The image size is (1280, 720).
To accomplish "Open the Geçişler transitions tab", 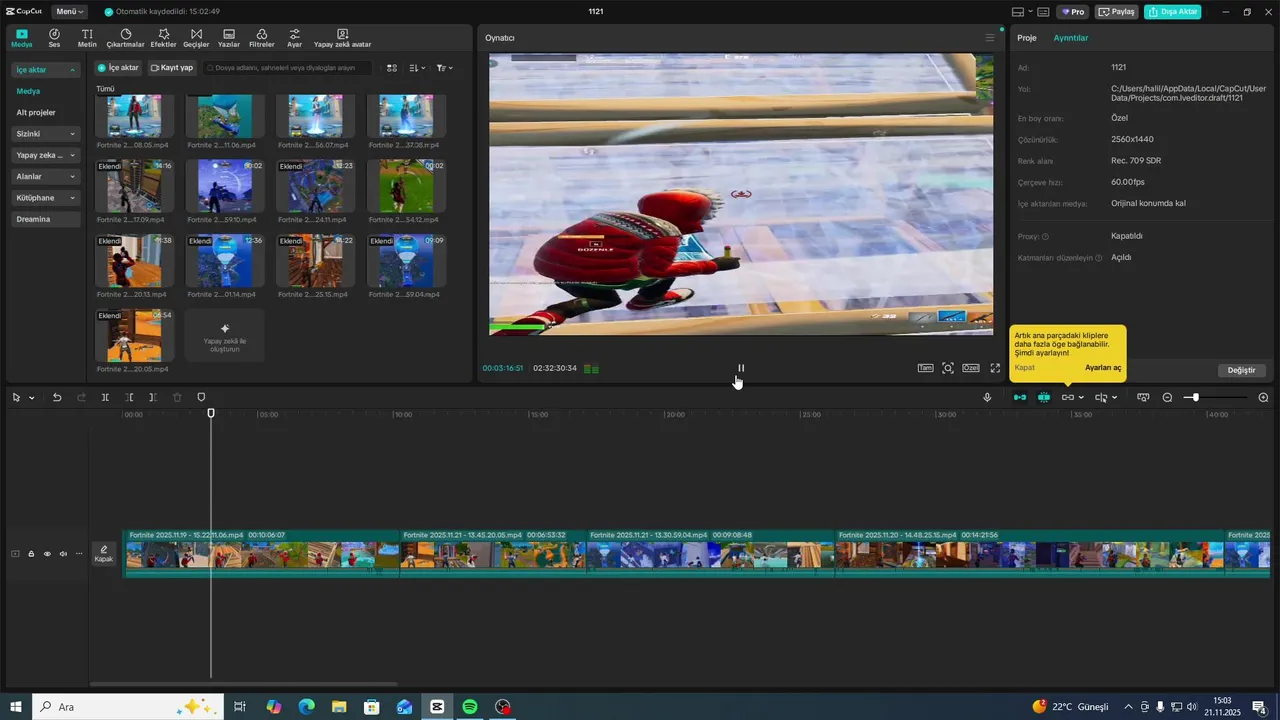I will pos(196,38).
